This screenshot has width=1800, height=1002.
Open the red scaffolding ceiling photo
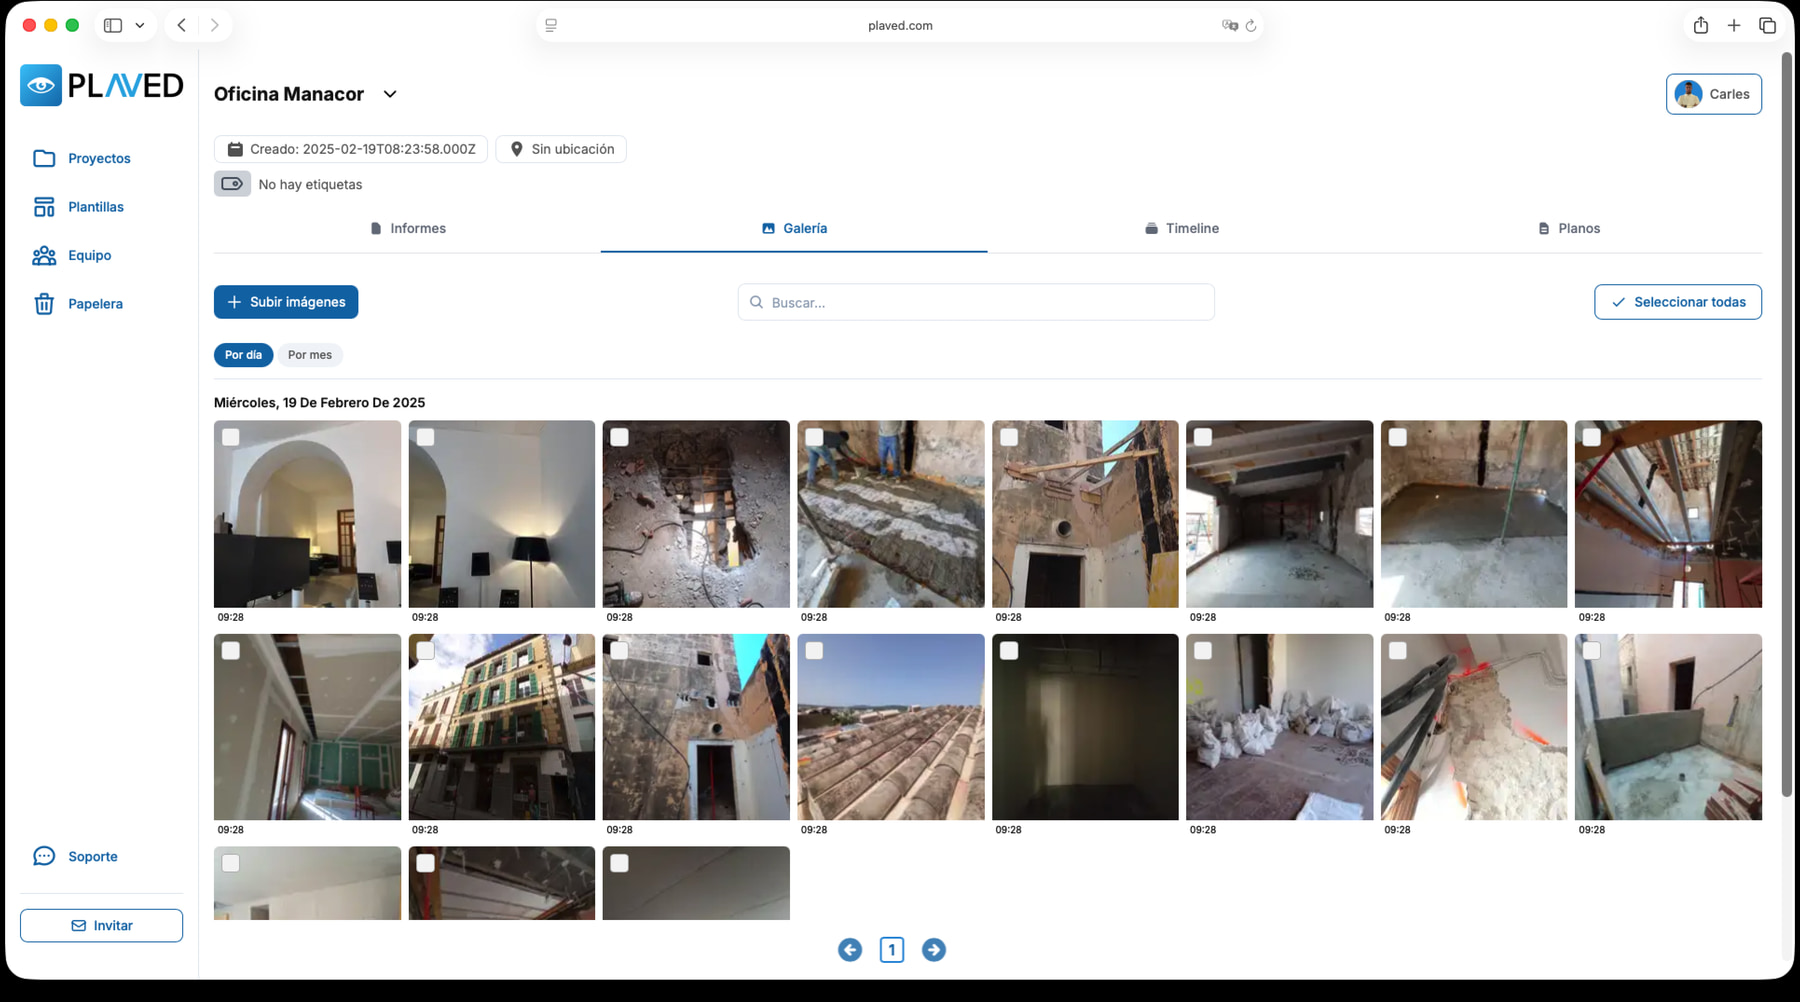tap(1668, 514)
